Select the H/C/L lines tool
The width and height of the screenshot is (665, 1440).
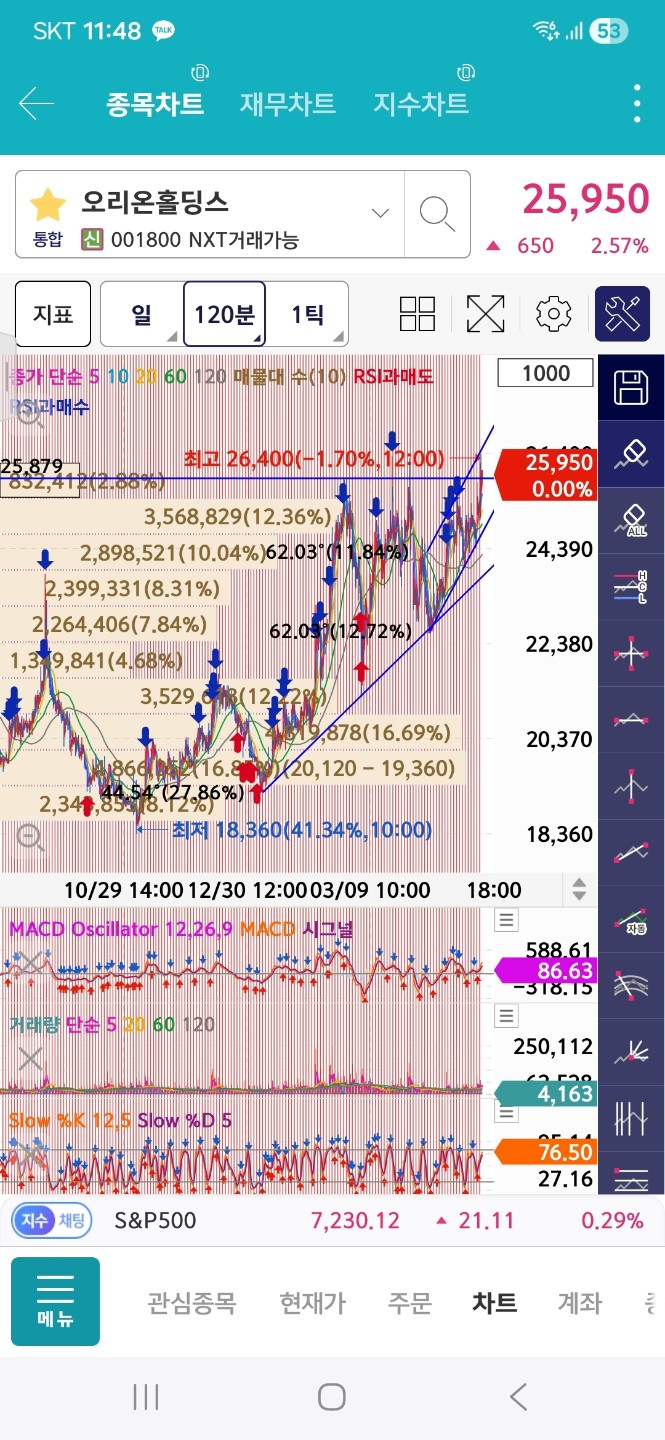coord(631,585)
